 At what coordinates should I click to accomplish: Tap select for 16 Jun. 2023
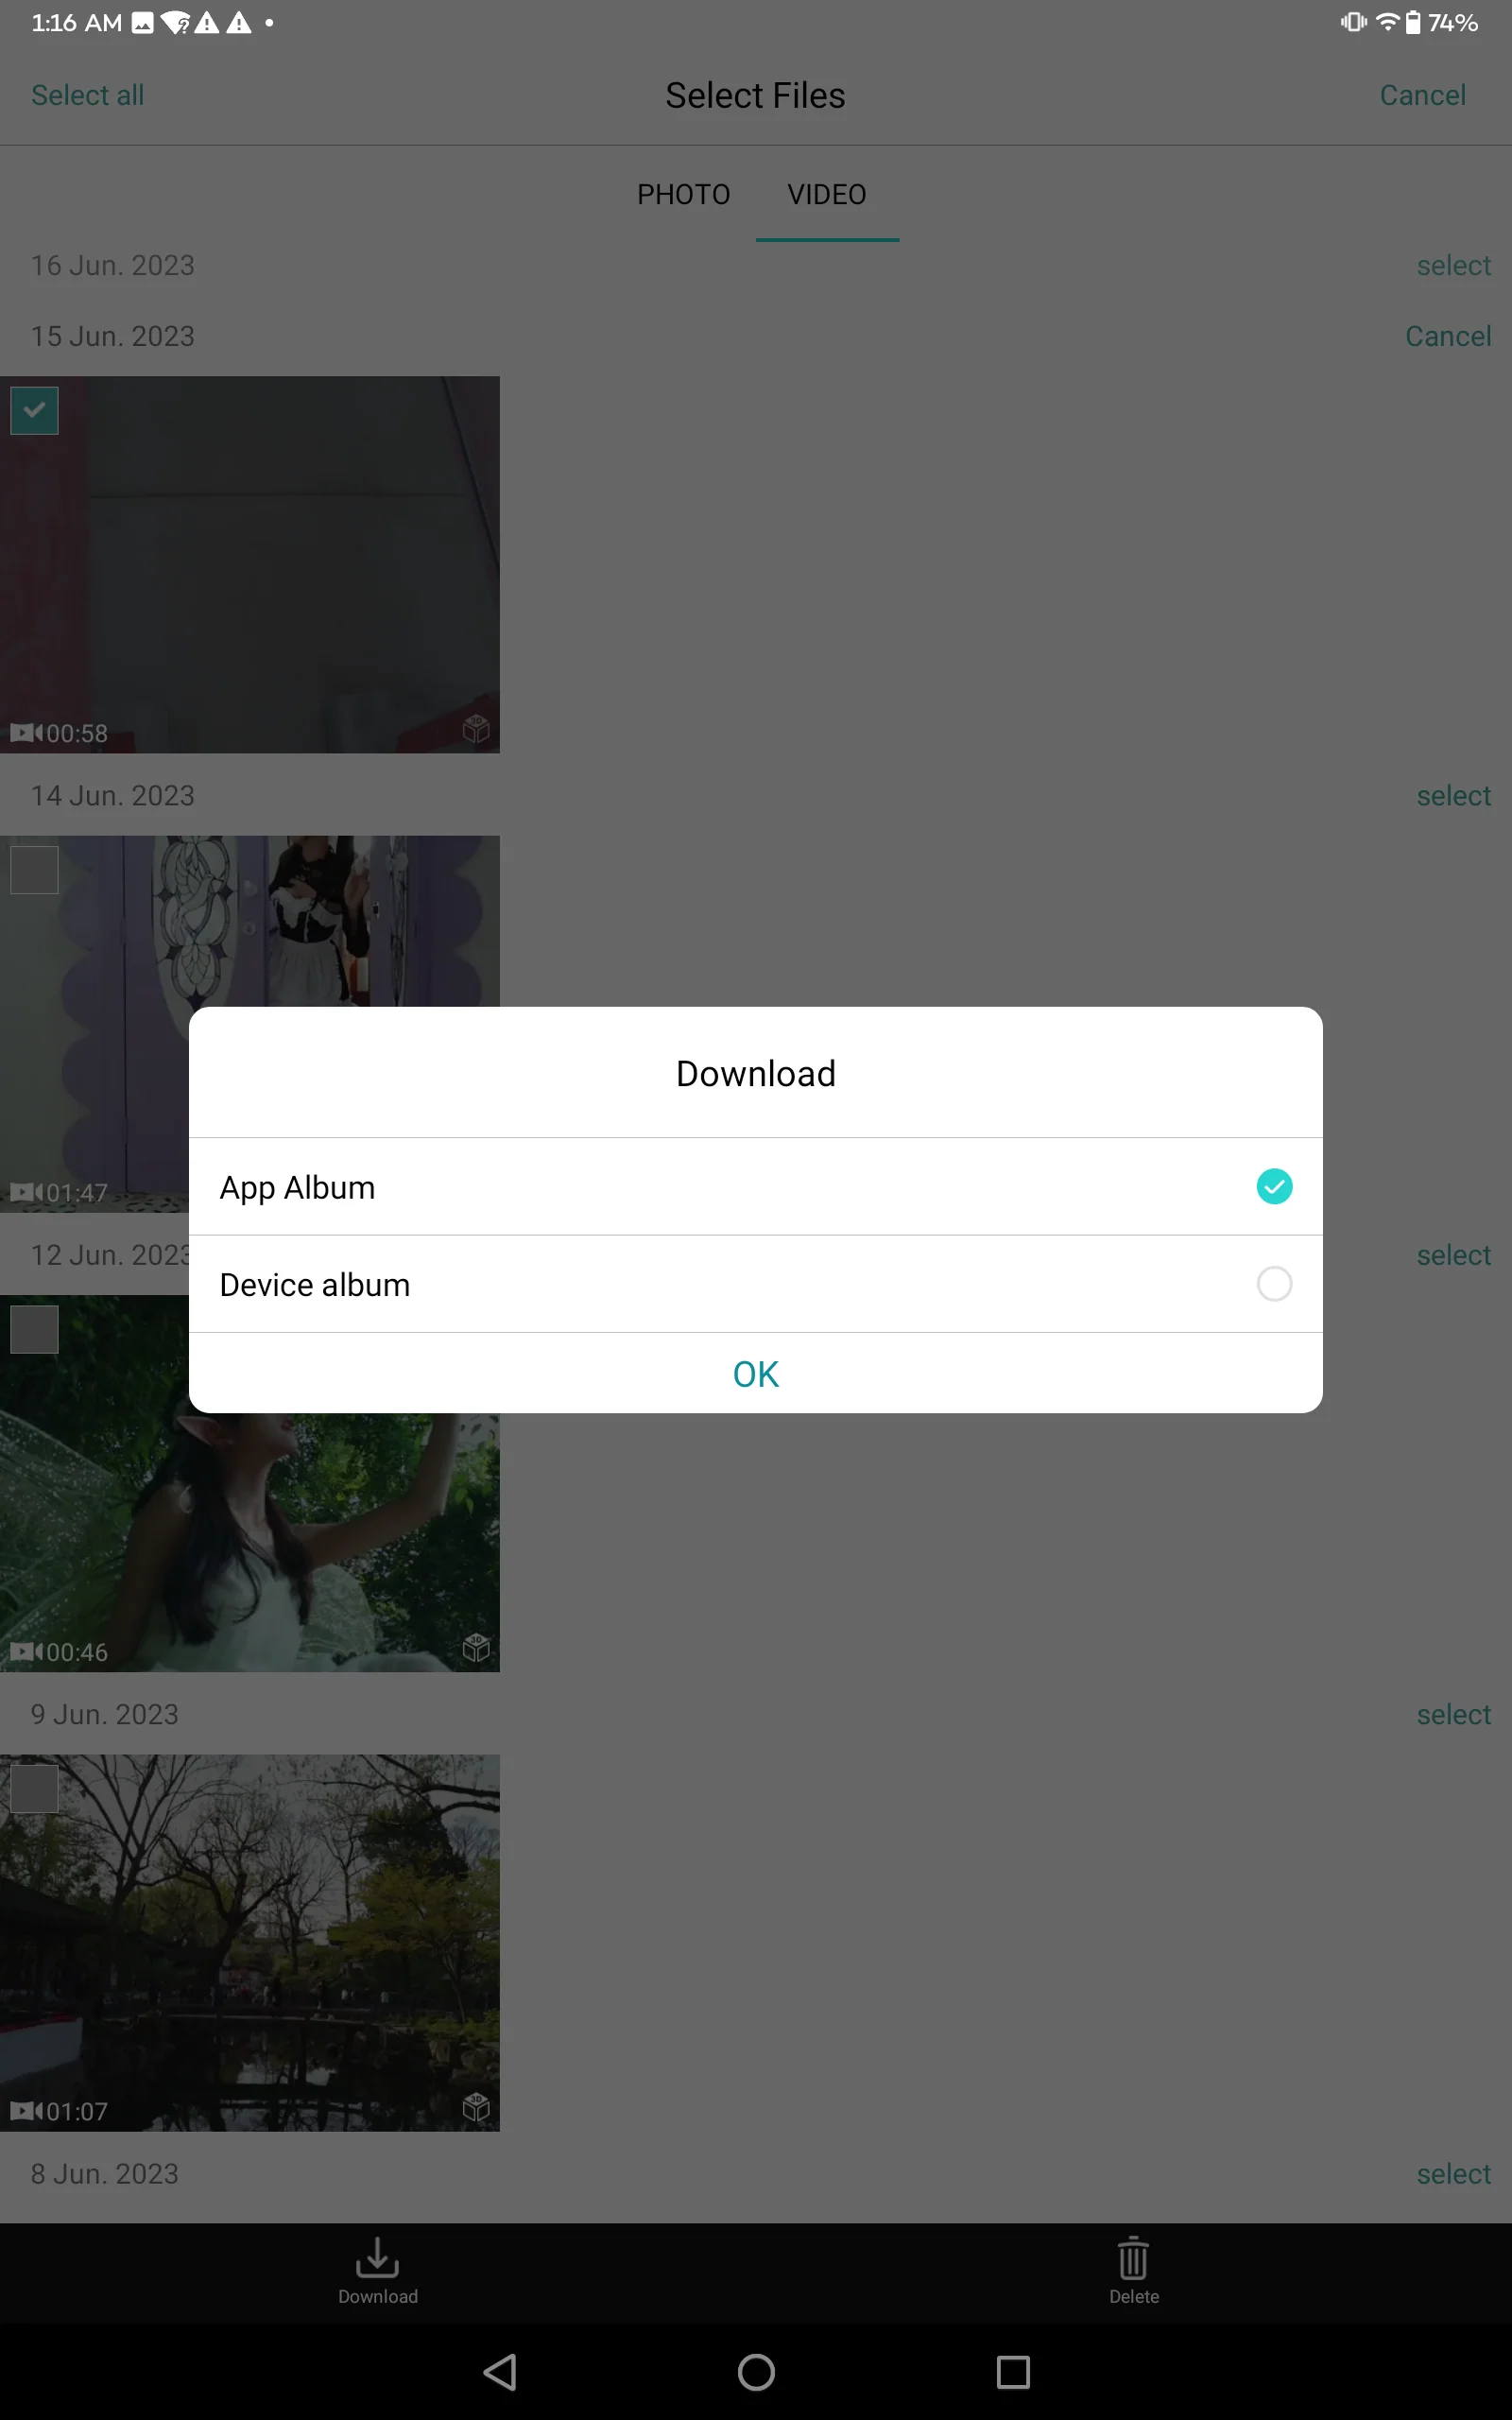[1453, 265]
